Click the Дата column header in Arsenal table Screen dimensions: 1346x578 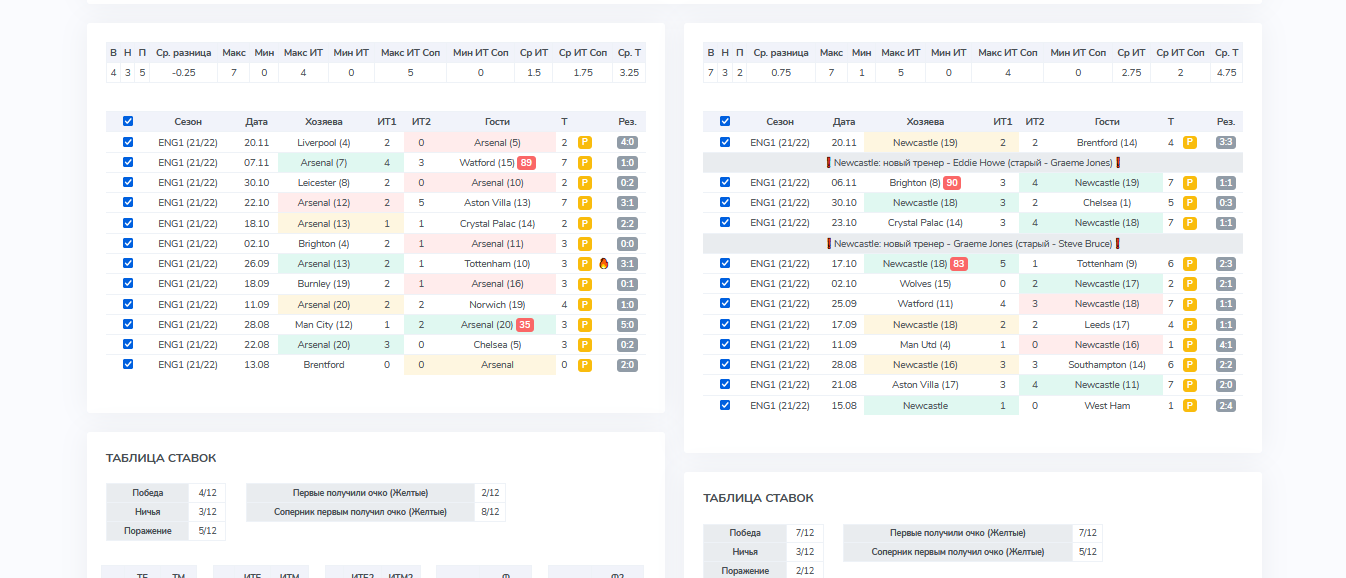(257, 122)
